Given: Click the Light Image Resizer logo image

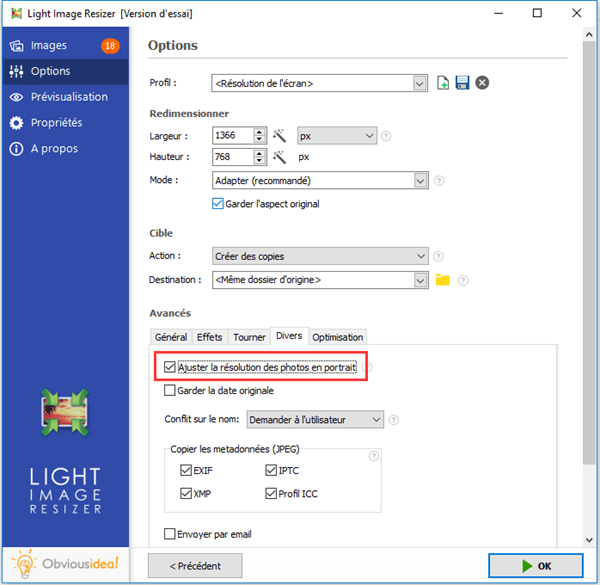Looking at the screenshot, I should tap(65, 412).
